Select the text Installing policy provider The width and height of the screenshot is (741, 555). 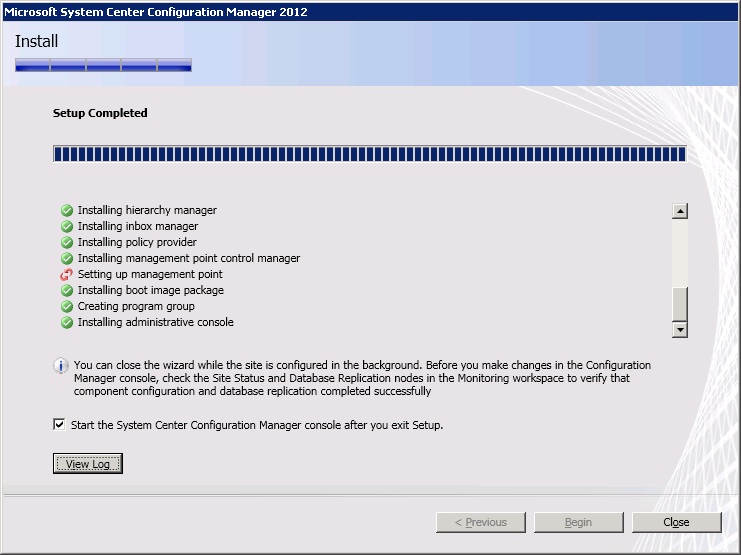[137, 242]
